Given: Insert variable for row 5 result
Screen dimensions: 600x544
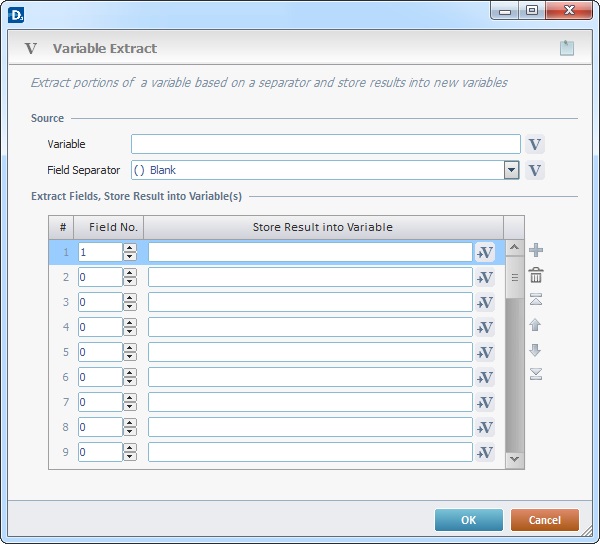Looking at the screenshot, I should [485, 352].
